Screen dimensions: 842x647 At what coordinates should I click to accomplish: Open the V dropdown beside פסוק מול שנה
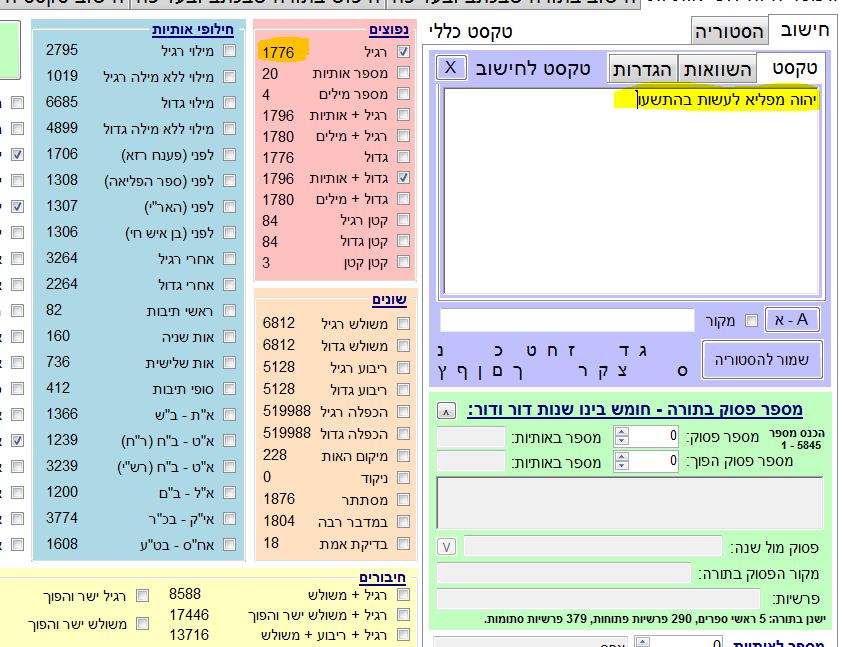coord(447,546)
